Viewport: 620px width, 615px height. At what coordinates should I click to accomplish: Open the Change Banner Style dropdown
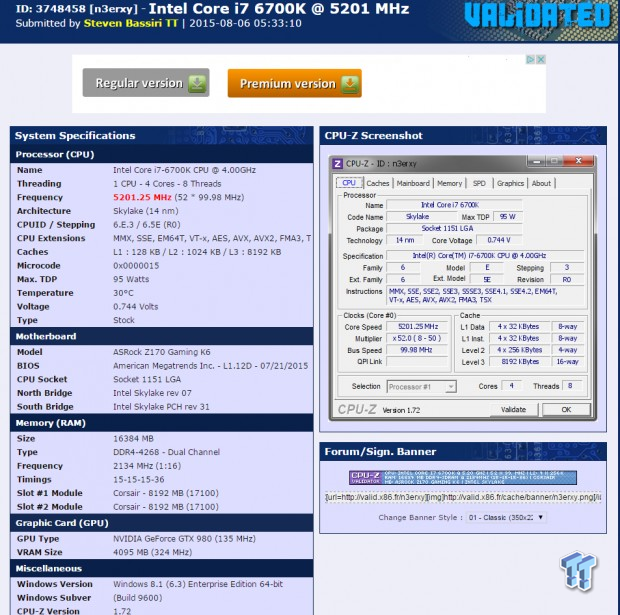(506, 517)
